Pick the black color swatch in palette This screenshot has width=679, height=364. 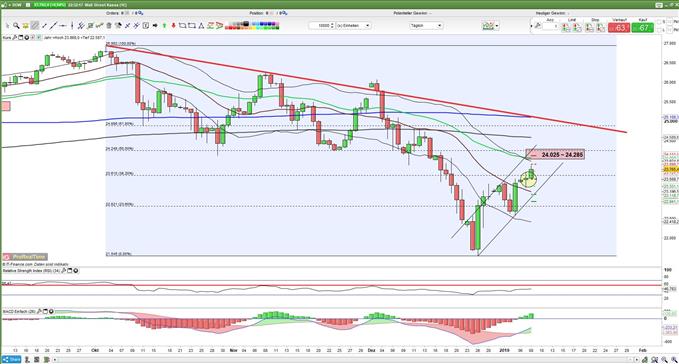[x=246, y=23]
